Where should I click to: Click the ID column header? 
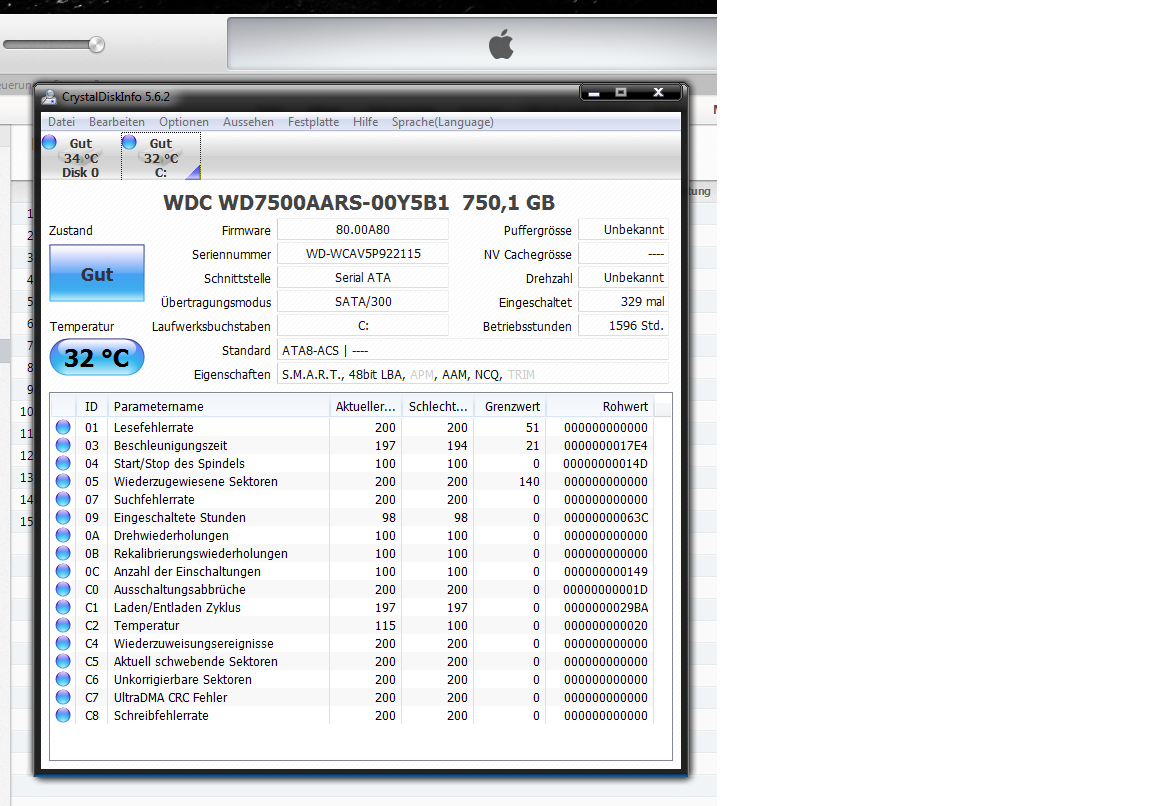point(91,406)
